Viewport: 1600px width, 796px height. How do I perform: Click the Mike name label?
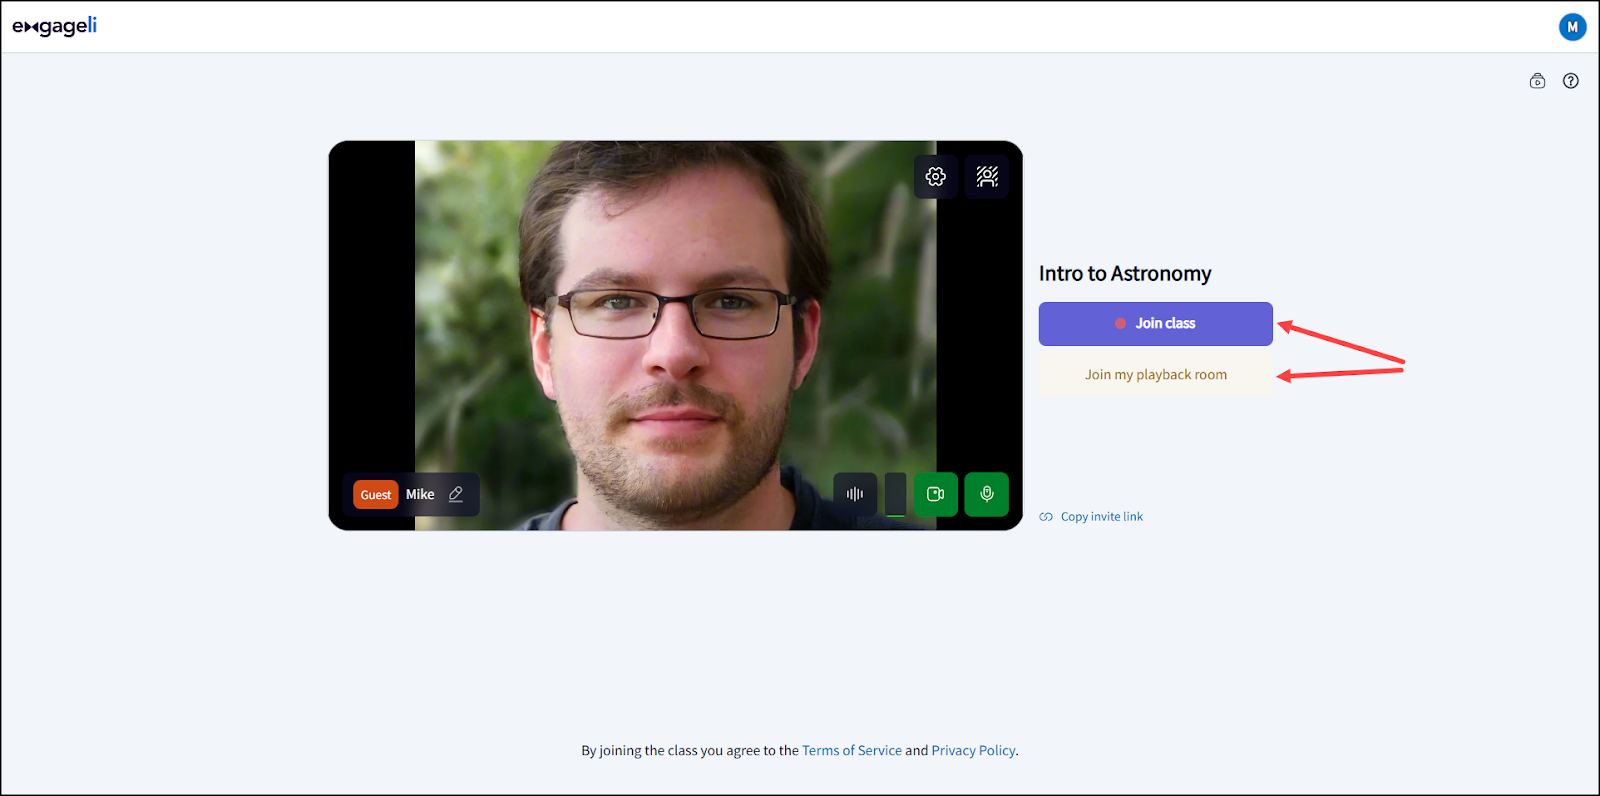(x=420, y=494)
